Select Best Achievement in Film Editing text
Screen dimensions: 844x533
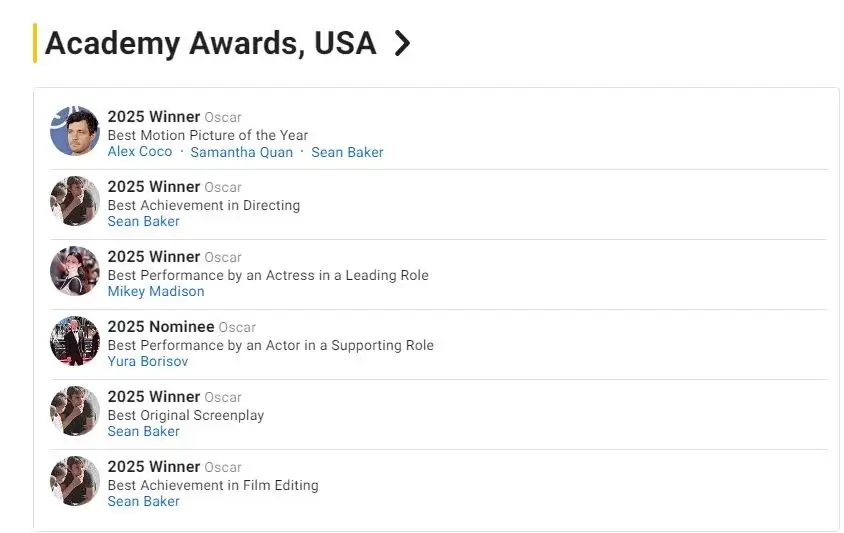pyautogui.click(x=213, y=485)
